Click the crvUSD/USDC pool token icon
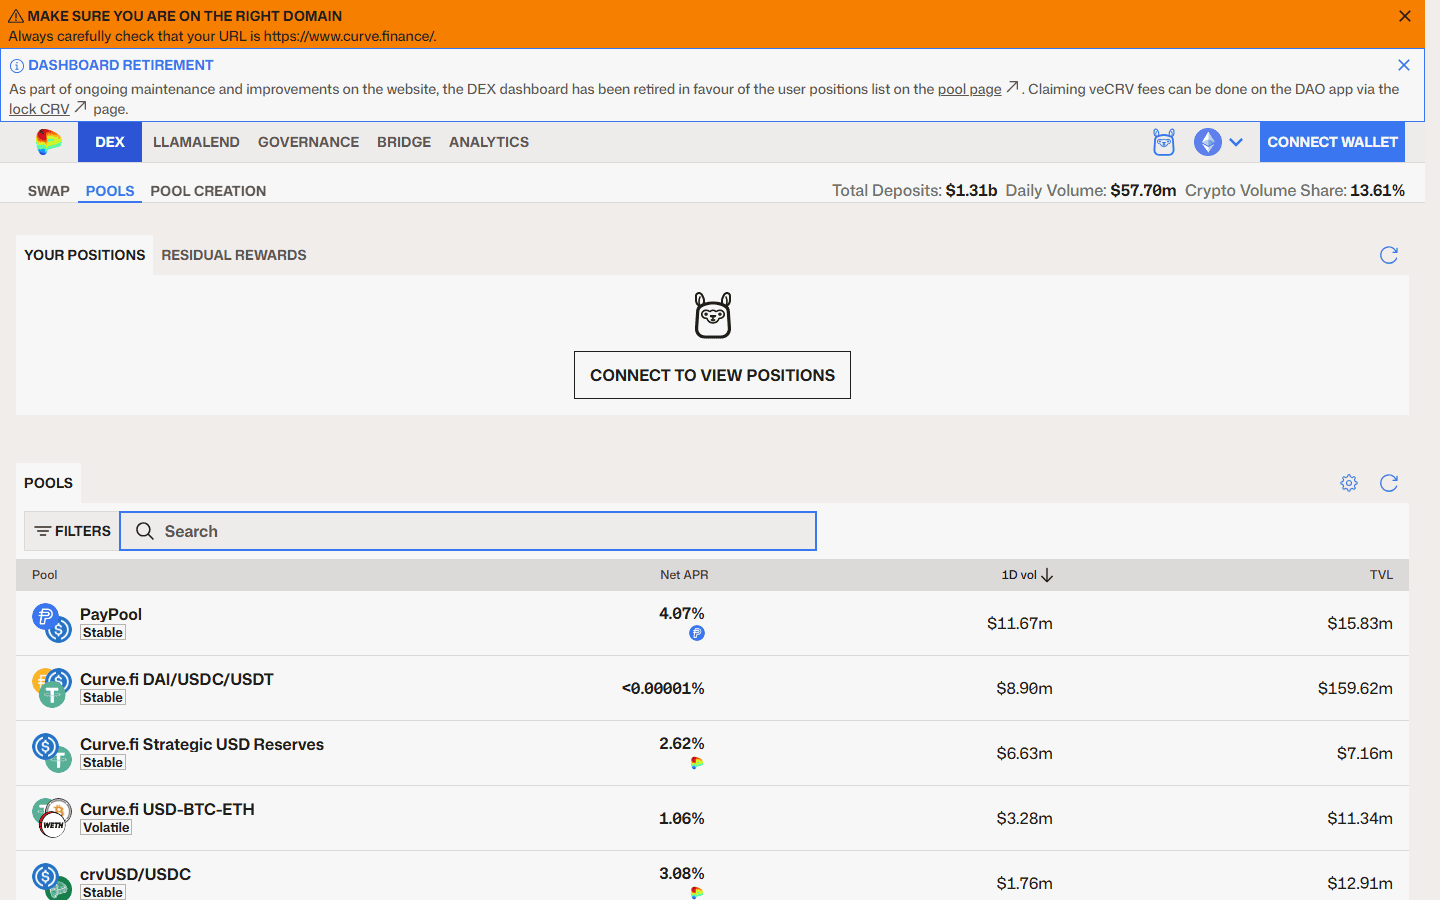Screen dimensions: 1440x900 point(51,881)
